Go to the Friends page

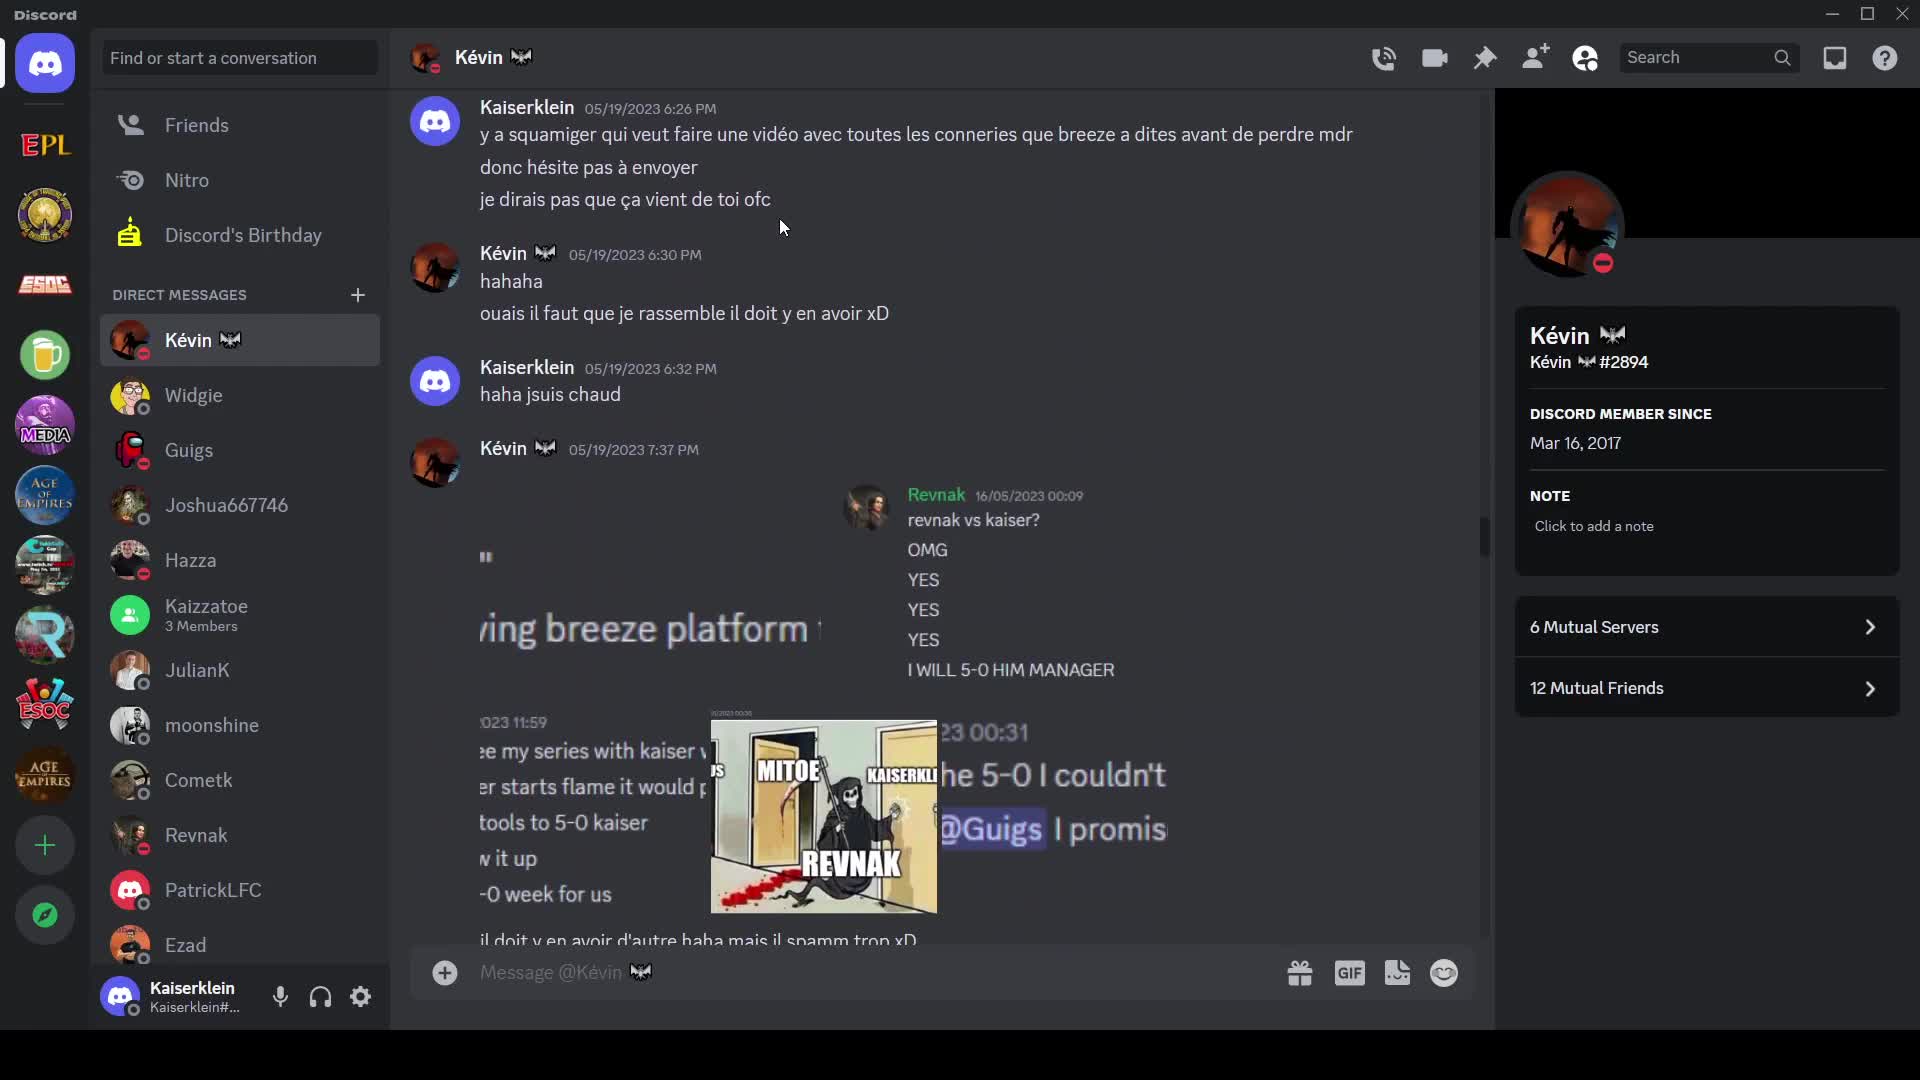click(197, 124)
